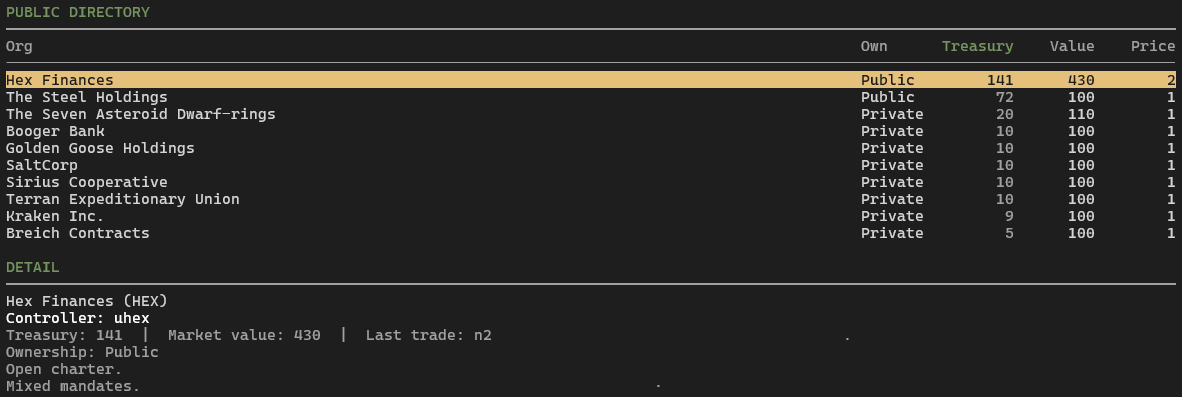Click the DETAIL section heading
Viewport: 1182px width, 397px height.
[32, 267]
